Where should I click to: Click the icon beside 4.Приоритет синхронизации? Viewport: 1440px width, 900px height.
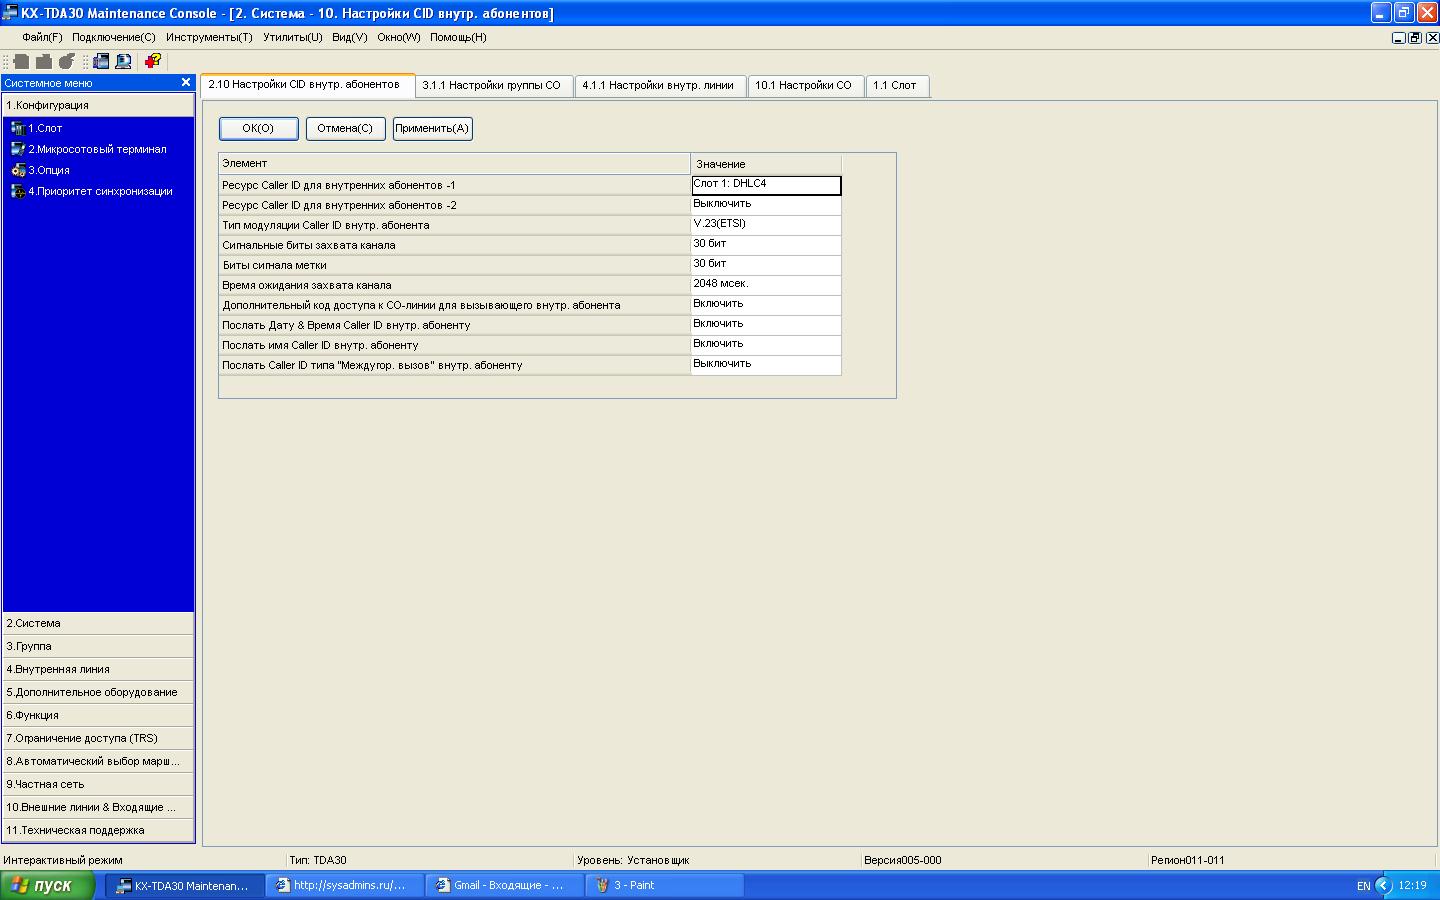(18, 191)
